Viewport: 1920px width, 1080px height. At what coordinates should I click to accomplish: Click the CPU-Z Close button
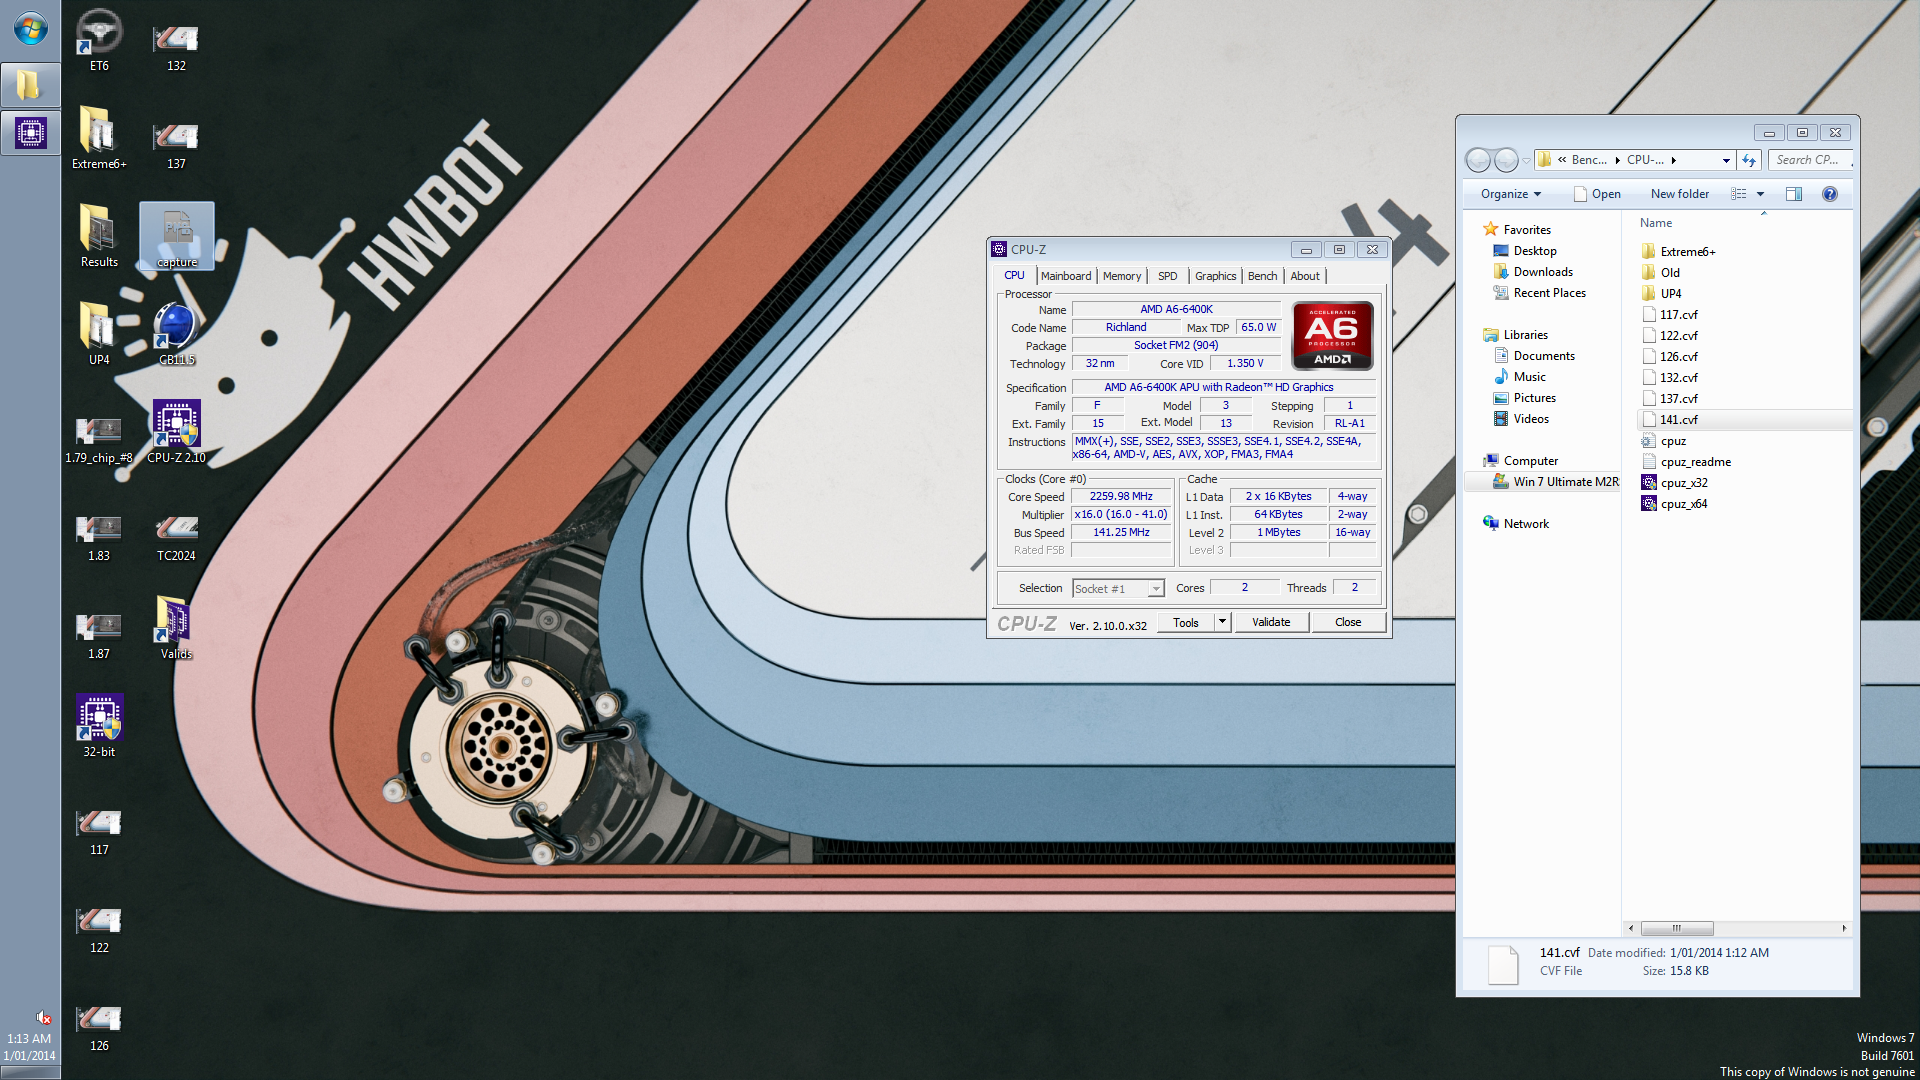(1348, 622)
